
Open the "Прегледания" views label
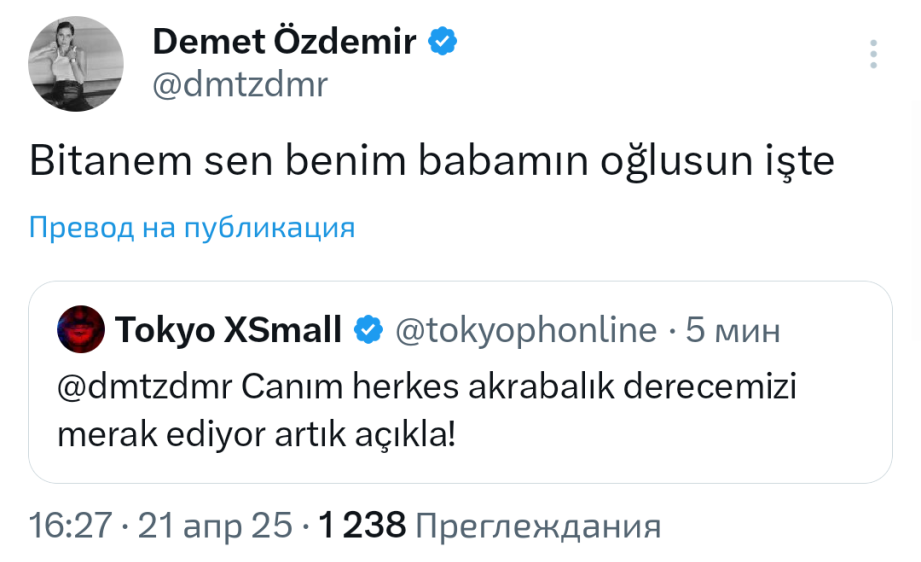pyautogui.click(x=537, y=525)
